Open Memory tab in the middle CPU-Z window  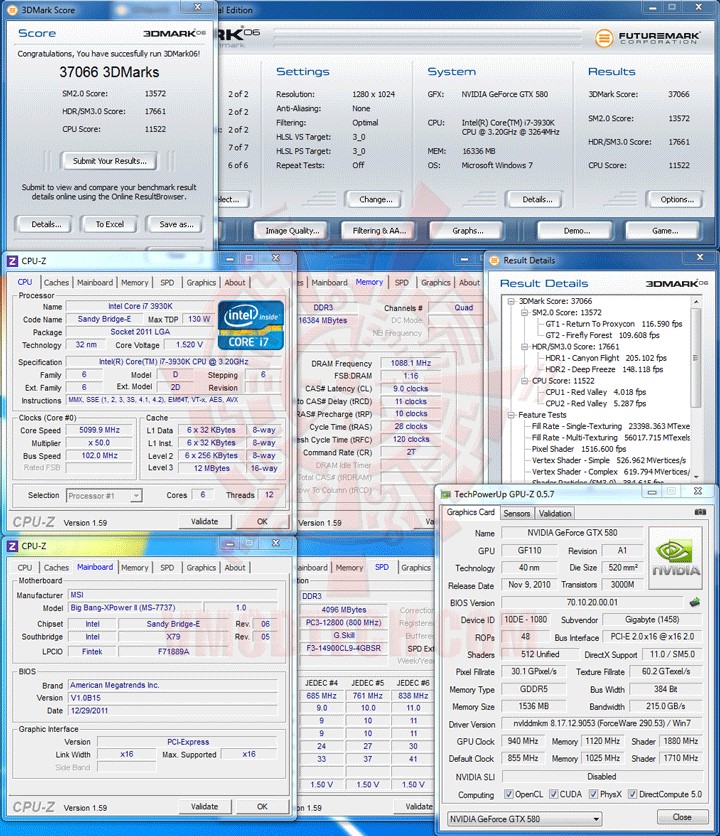(369, 283)
